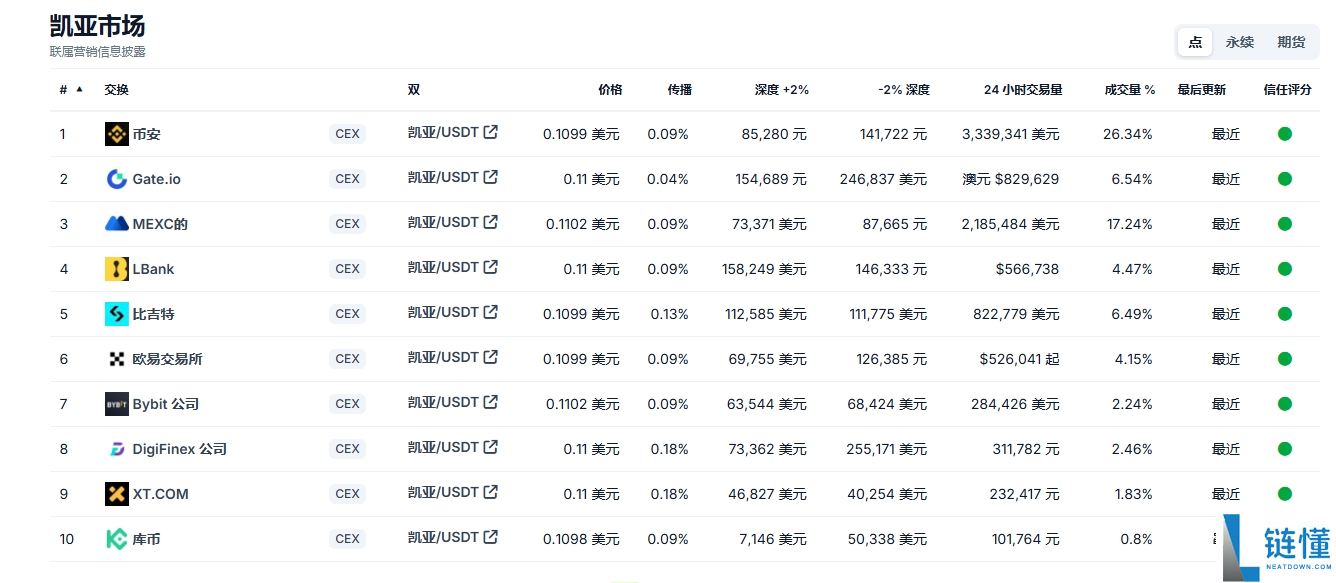This screenshot has width=1336, height=583.
Task: Click the KuCoin (库币) logo icon
Action: coord(117,539)
